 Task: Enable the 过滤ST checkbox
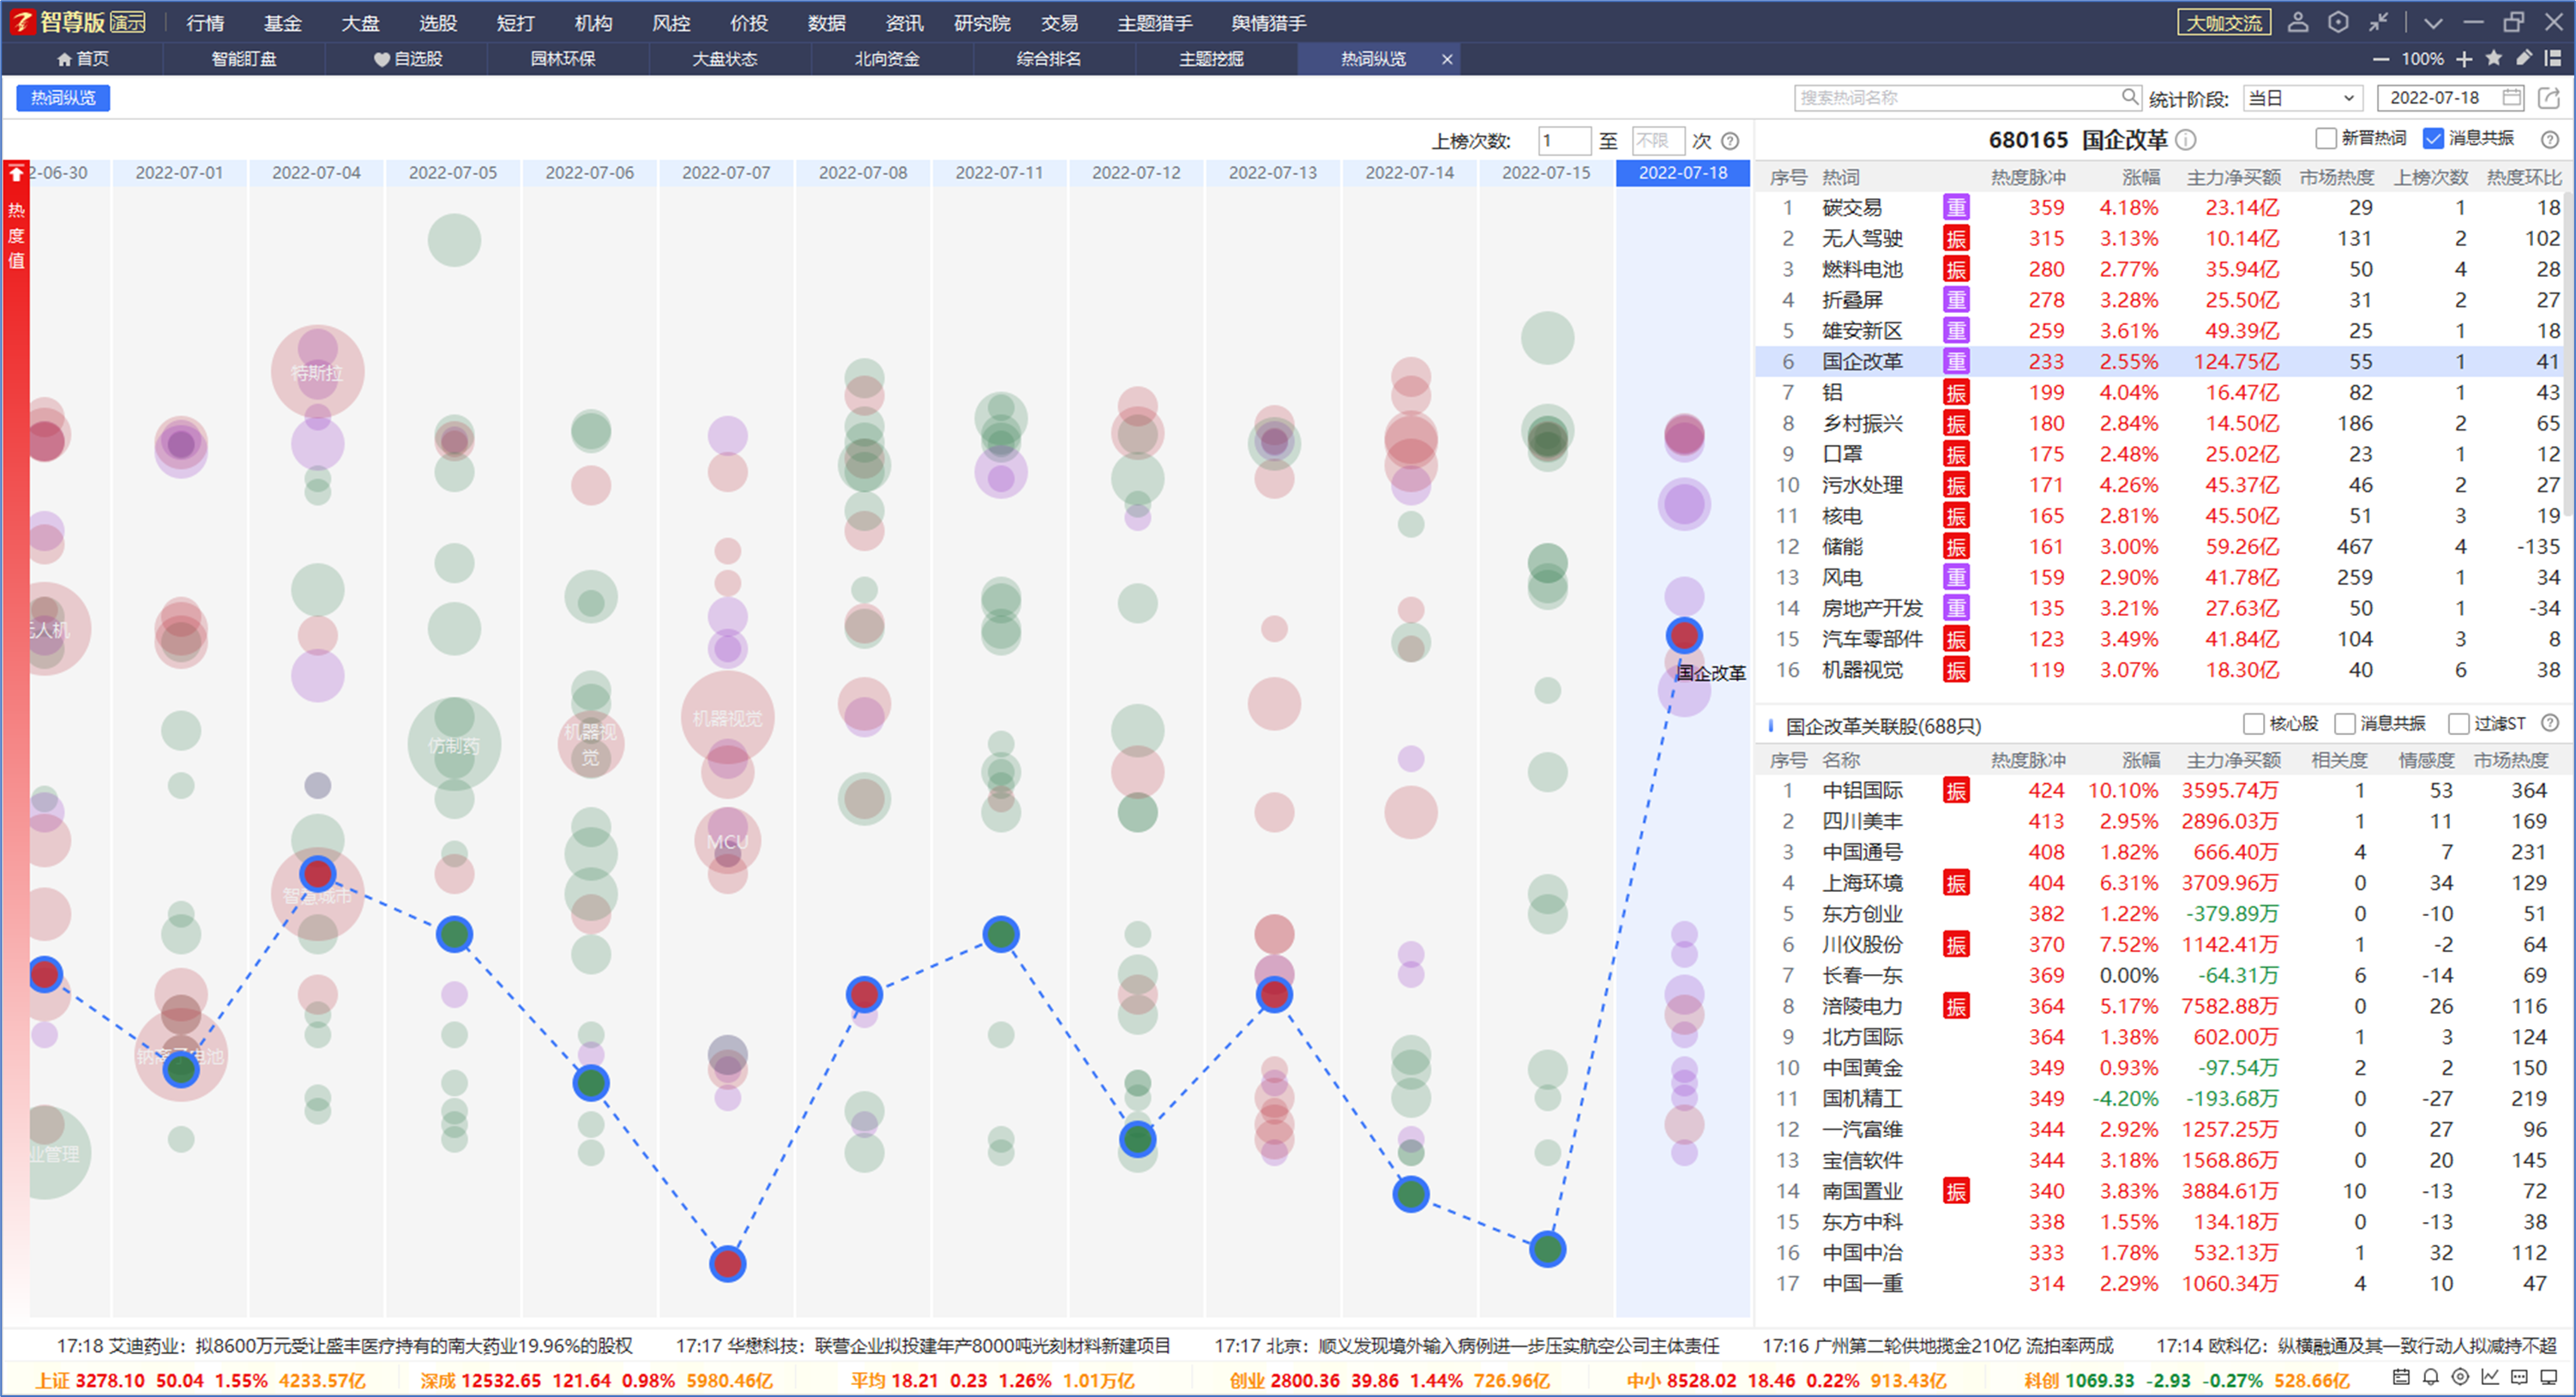2458,723
